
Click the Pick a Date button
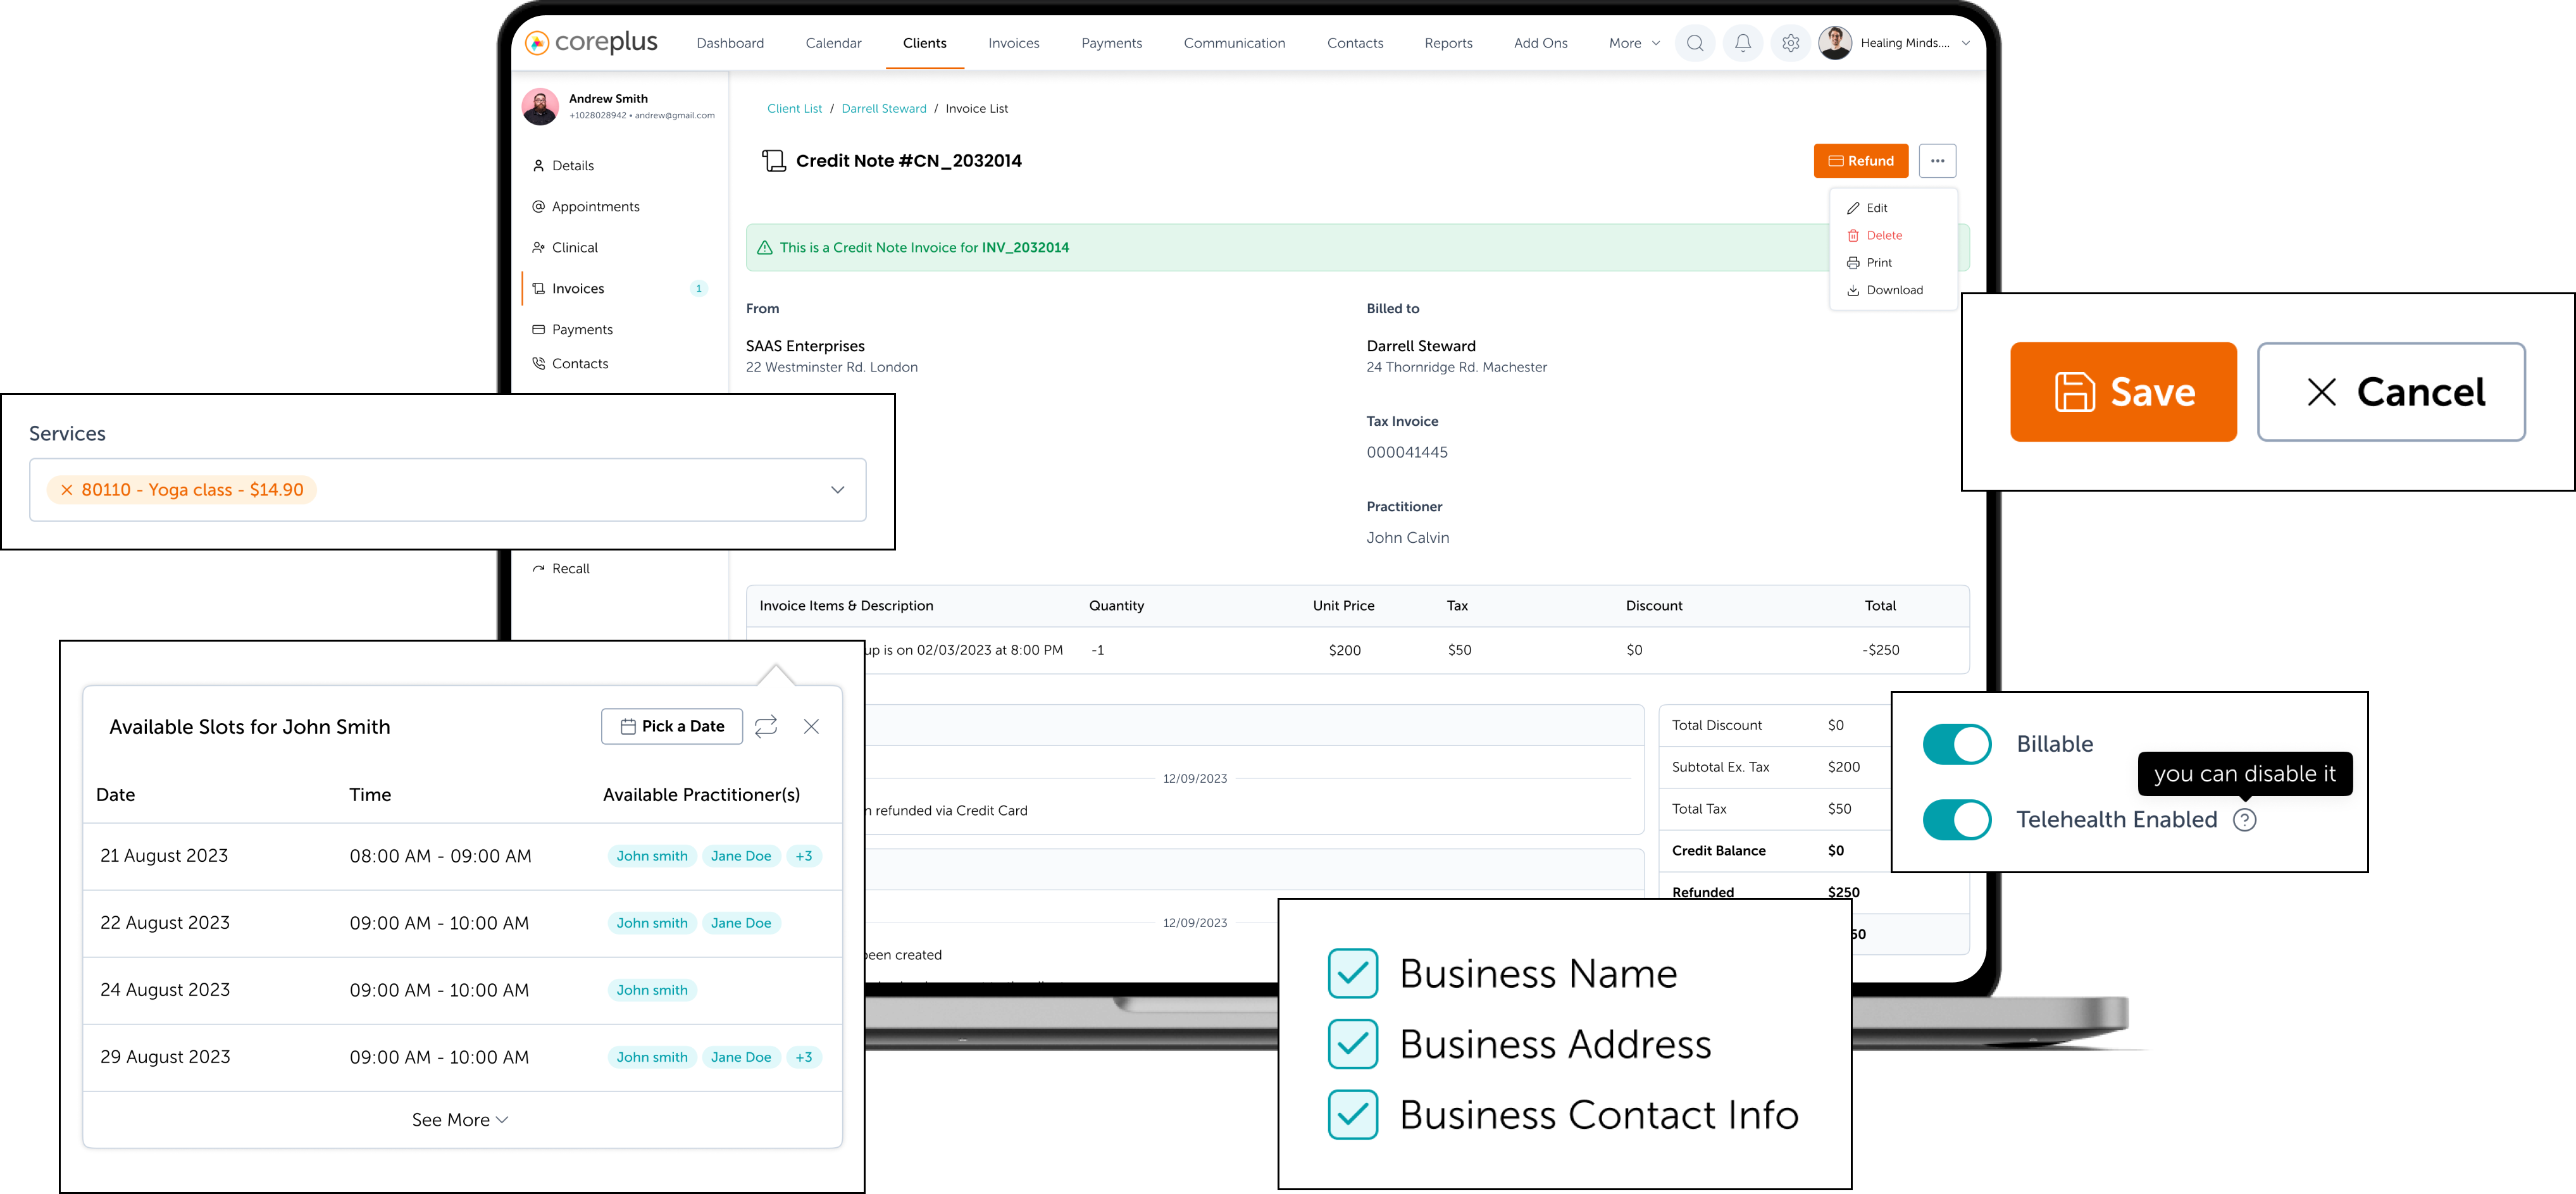pos(672,727)
